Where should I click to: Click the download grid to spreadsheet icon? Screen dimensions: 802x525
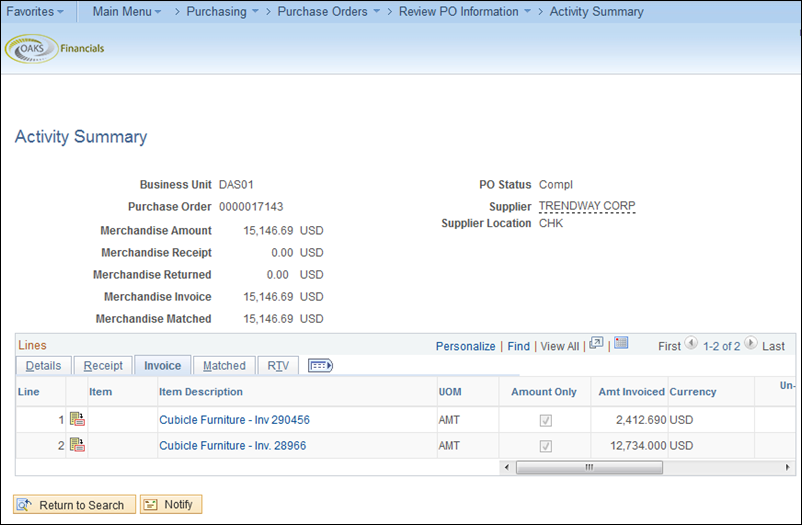[x=621, y=343]
